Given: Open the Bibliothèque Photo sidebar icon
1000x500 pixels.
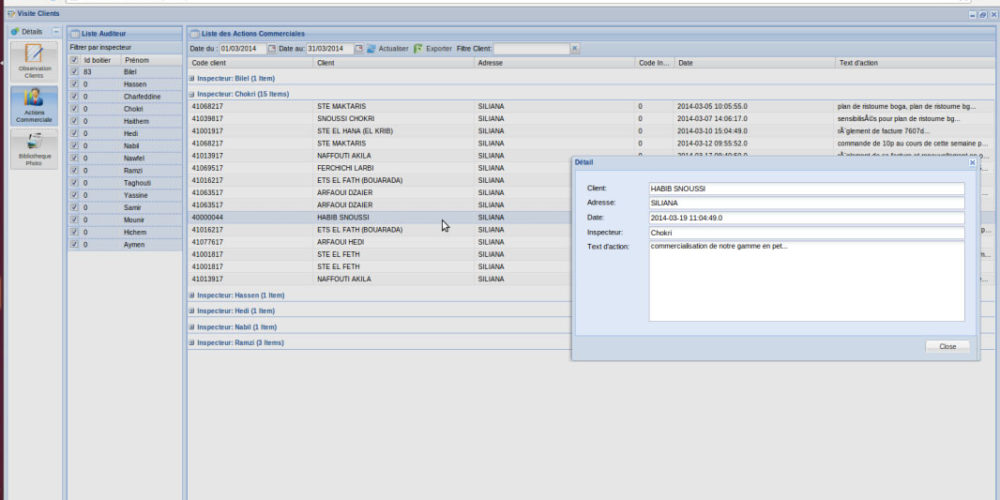Looking at the screenshot, I should click(x=34, y=146).
